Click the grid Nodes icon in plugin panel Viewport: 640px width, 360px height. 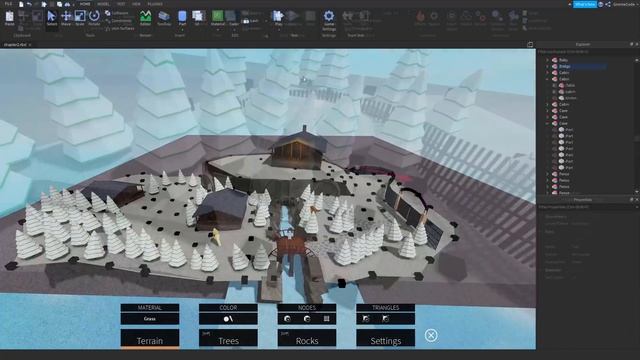(327, 319)
